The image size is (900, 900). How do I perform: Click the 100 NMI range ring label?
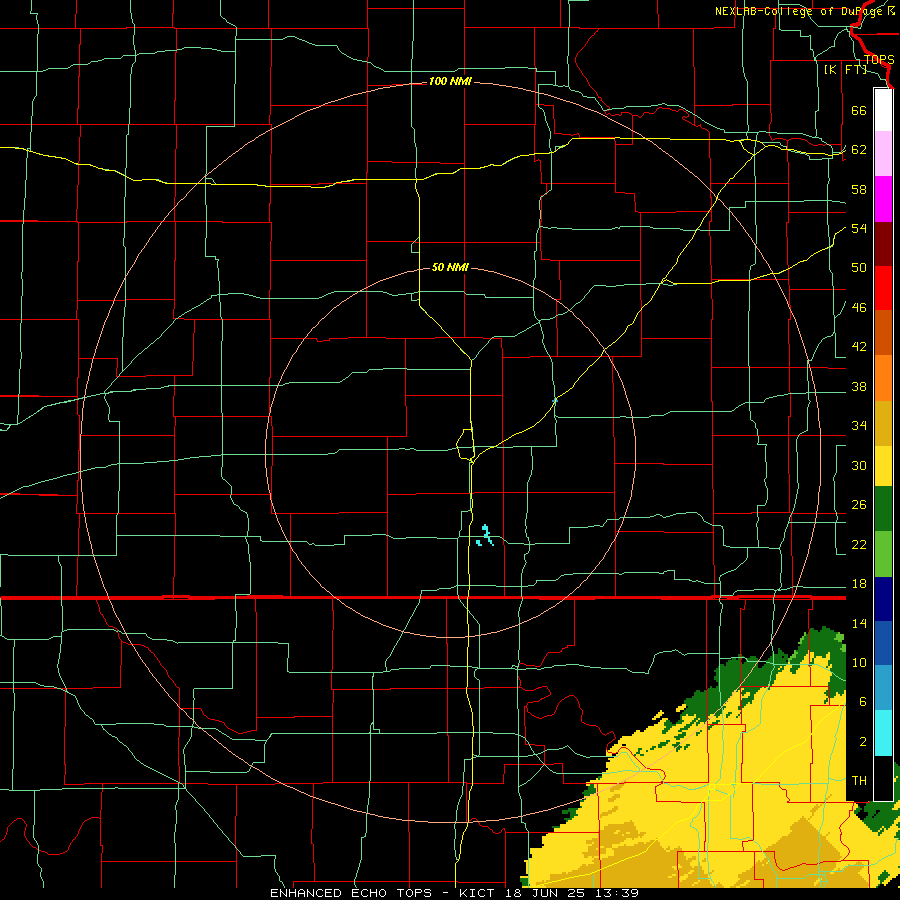(x=450, y=82)
